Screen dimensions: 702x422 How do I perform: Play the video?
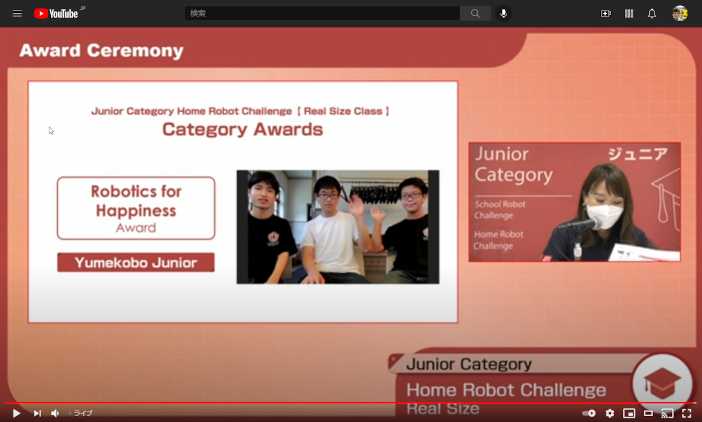tap(16, 413)
